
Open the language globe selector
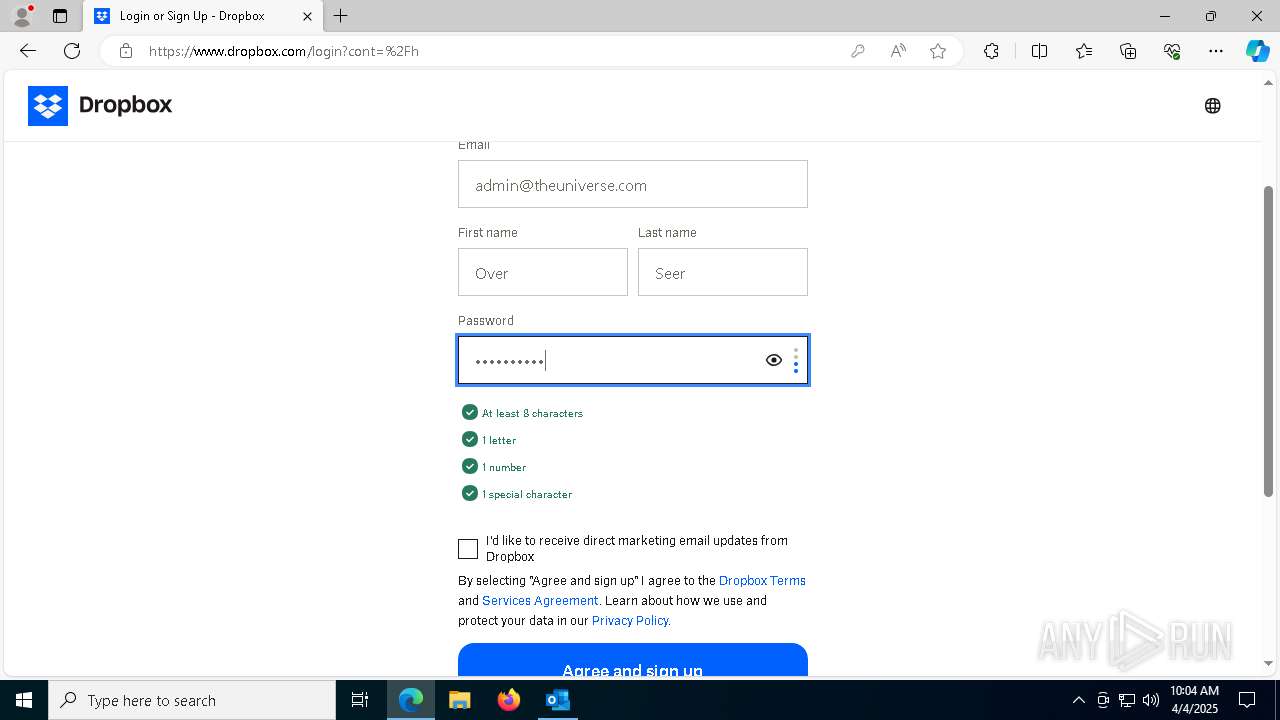(x=1212, y=106)
